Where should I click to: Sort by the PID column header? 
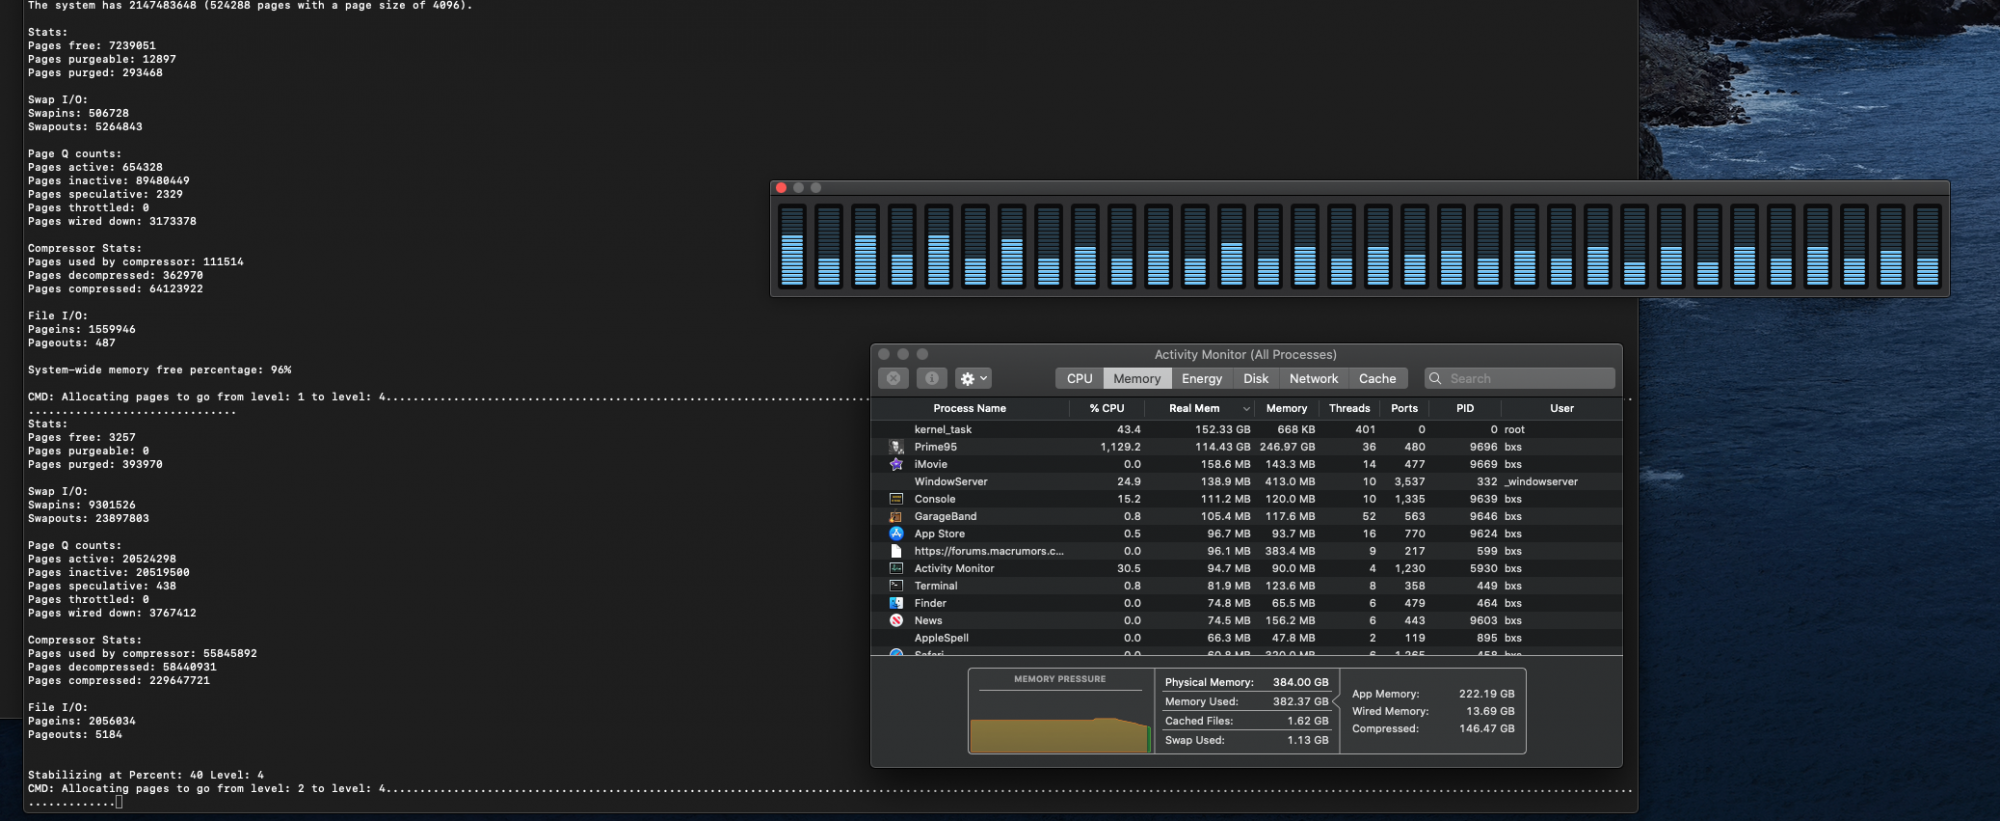(1465, 408)
